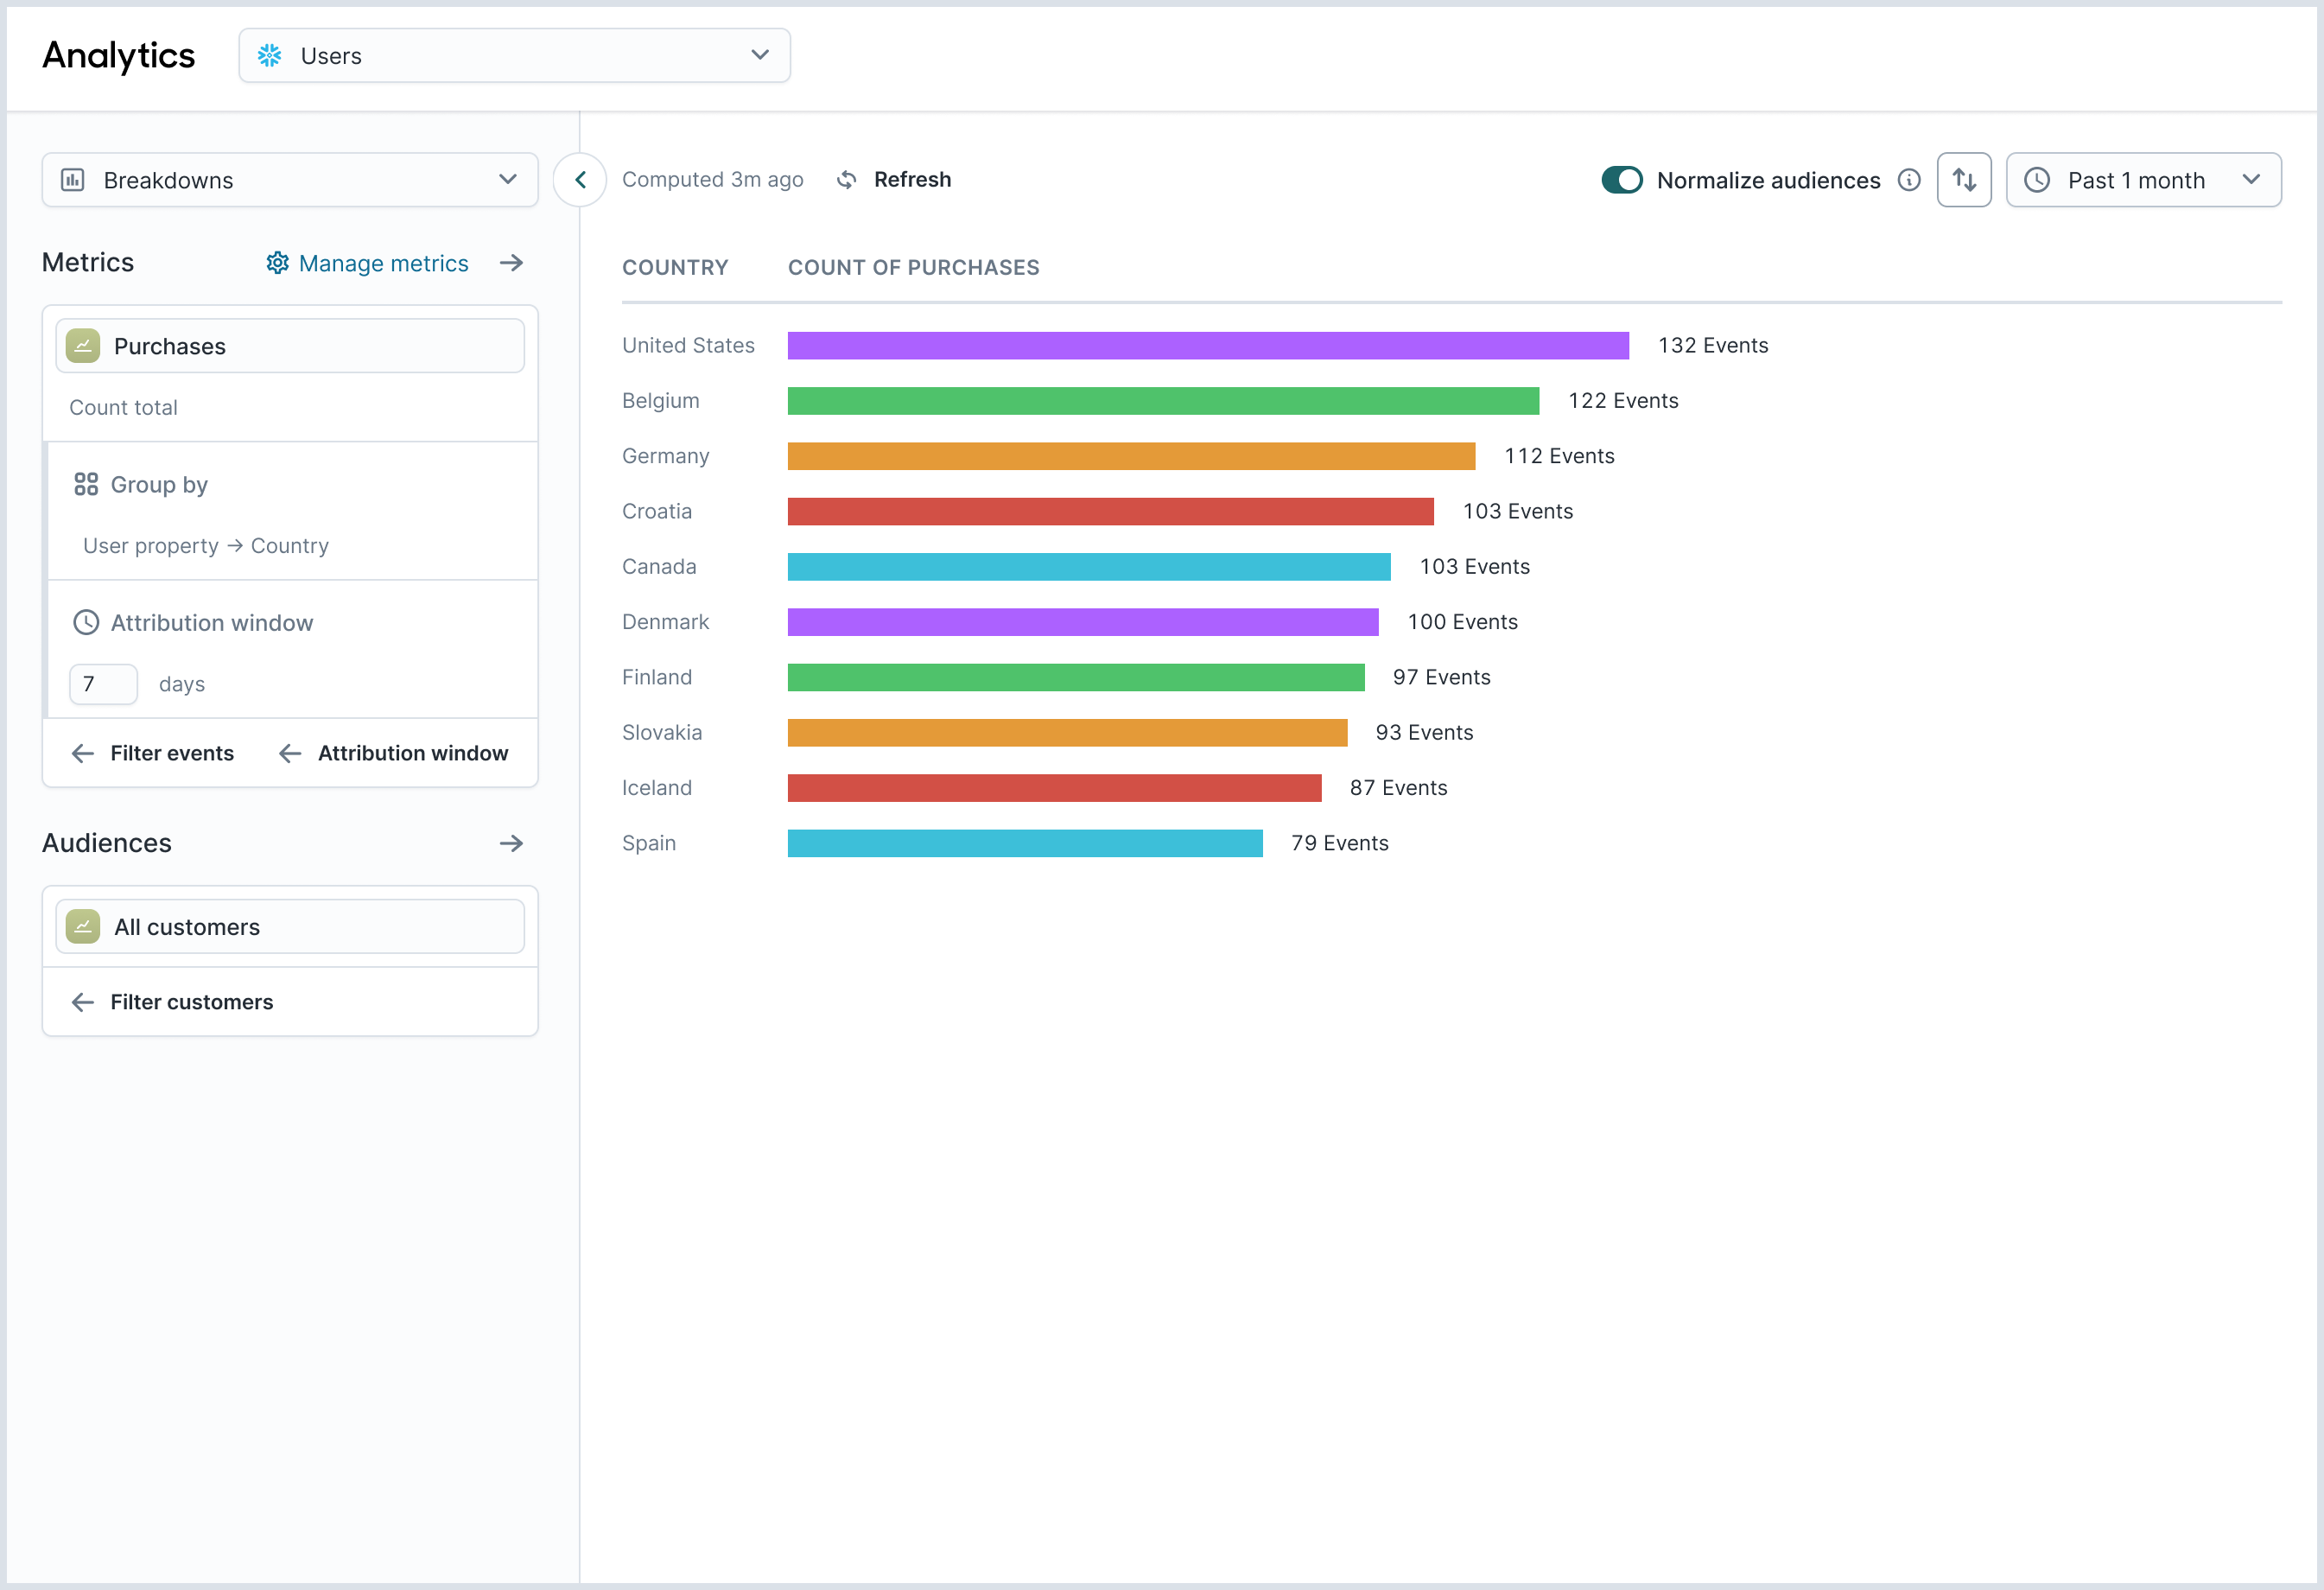Click the refresh arrows icon
Screen dimensions: 2324x1590
tap(847, 180)
